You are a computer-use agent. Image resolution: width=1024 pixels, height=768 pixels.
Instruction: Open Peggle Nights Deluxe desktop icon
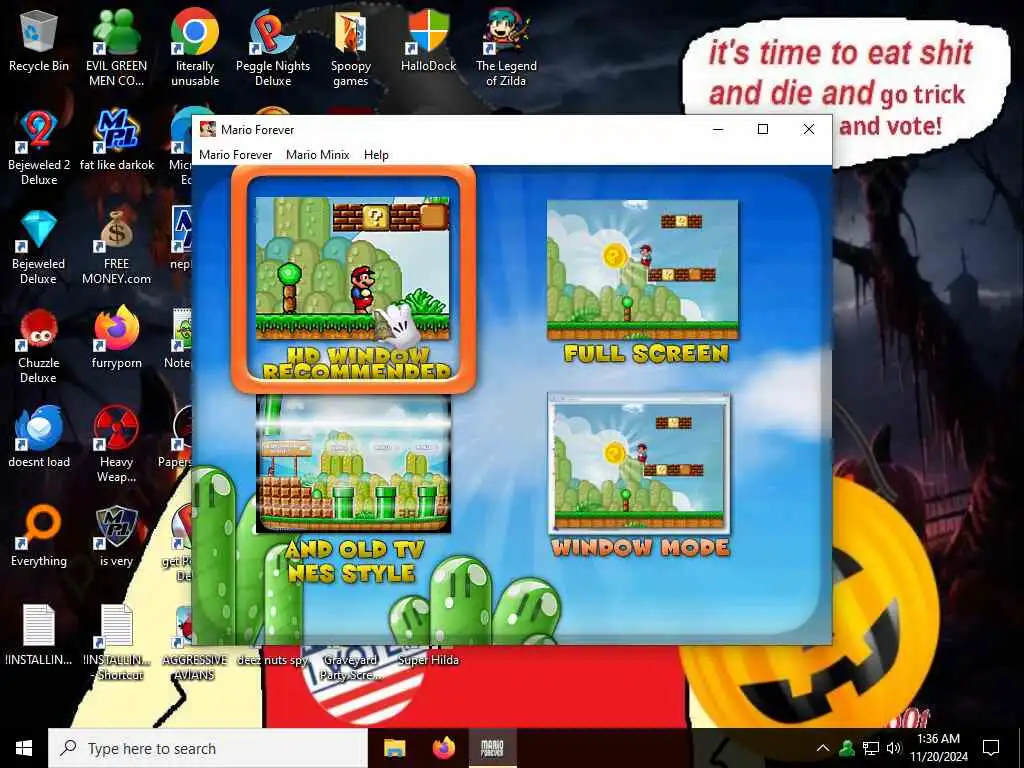272,49
